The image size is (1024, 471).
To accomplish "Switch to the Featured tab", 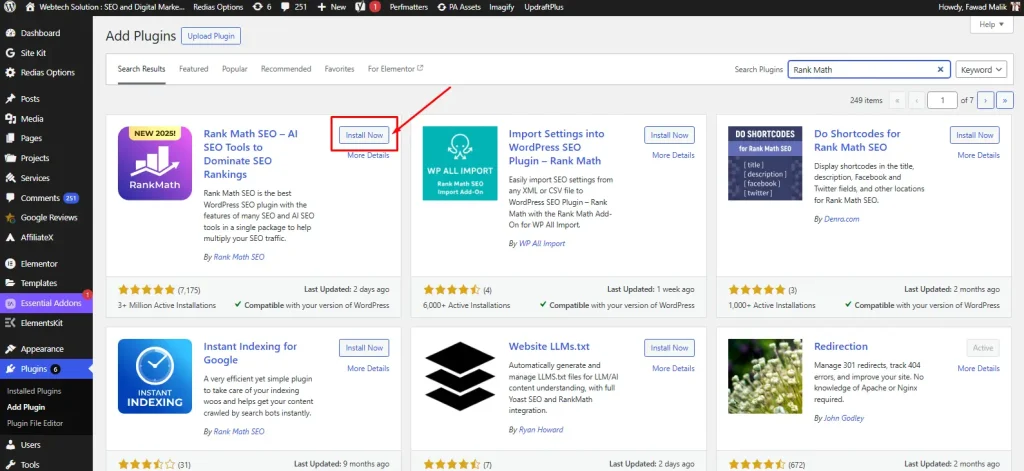I will coord(193,69).
